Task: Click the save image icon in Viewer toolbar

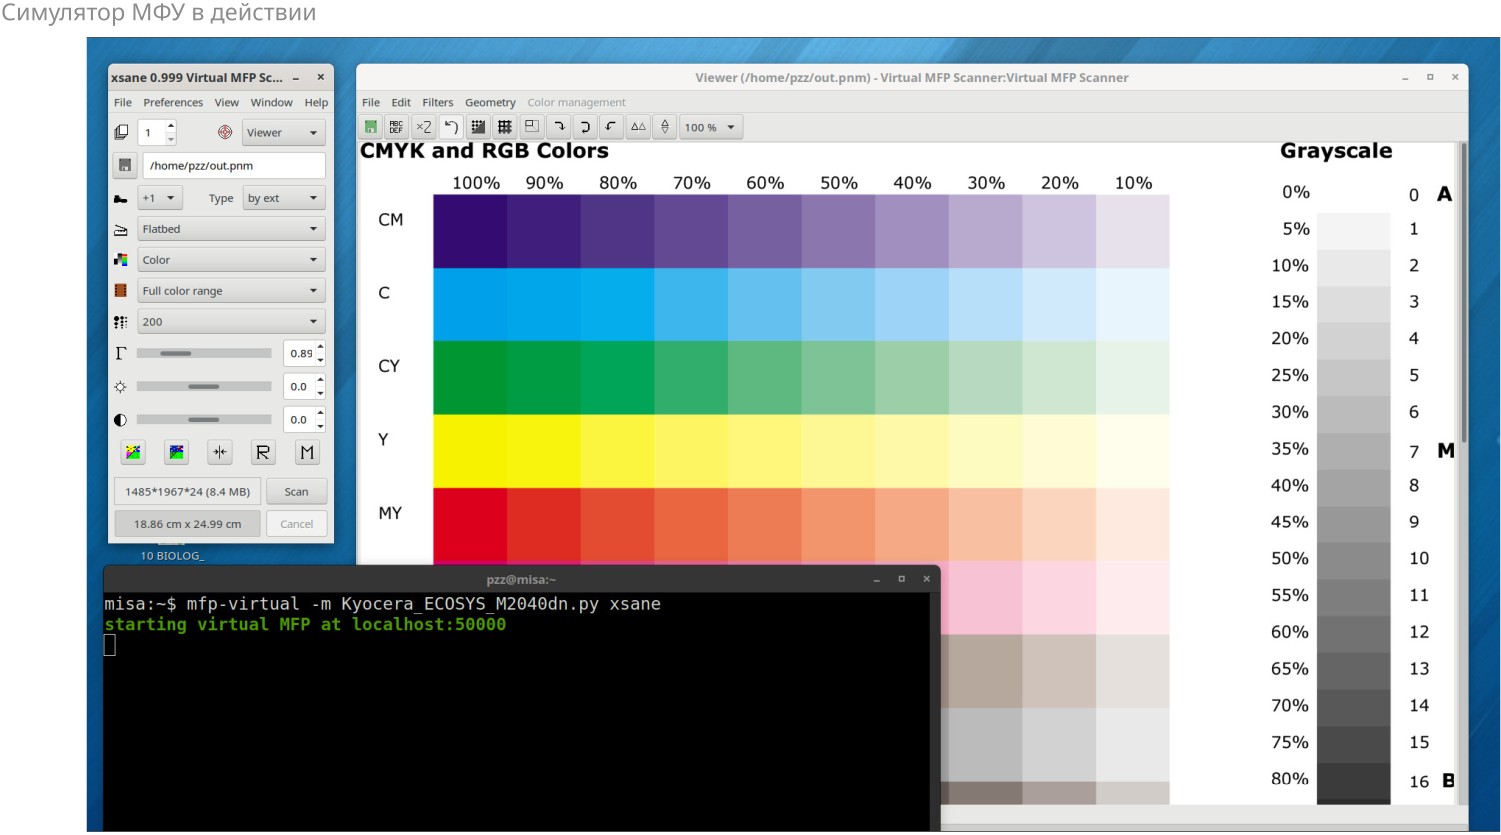Action: pos(371,127)
